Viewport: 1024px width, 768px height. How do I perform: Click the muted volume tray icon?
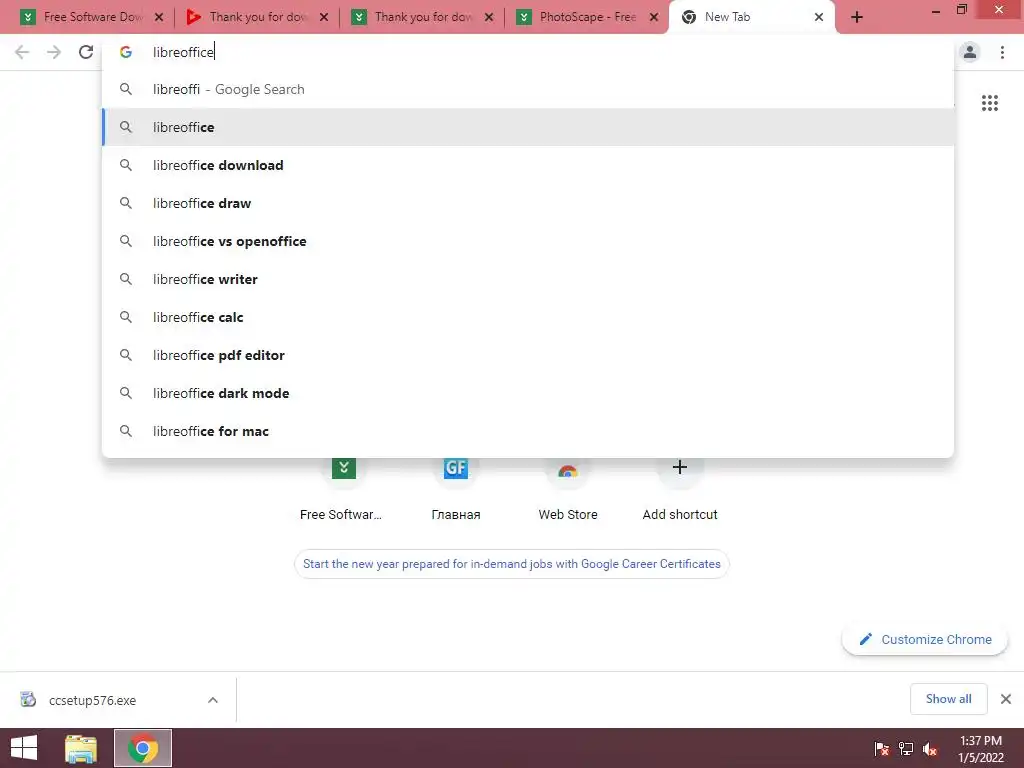pyautogui.click(x=930, y=748)
